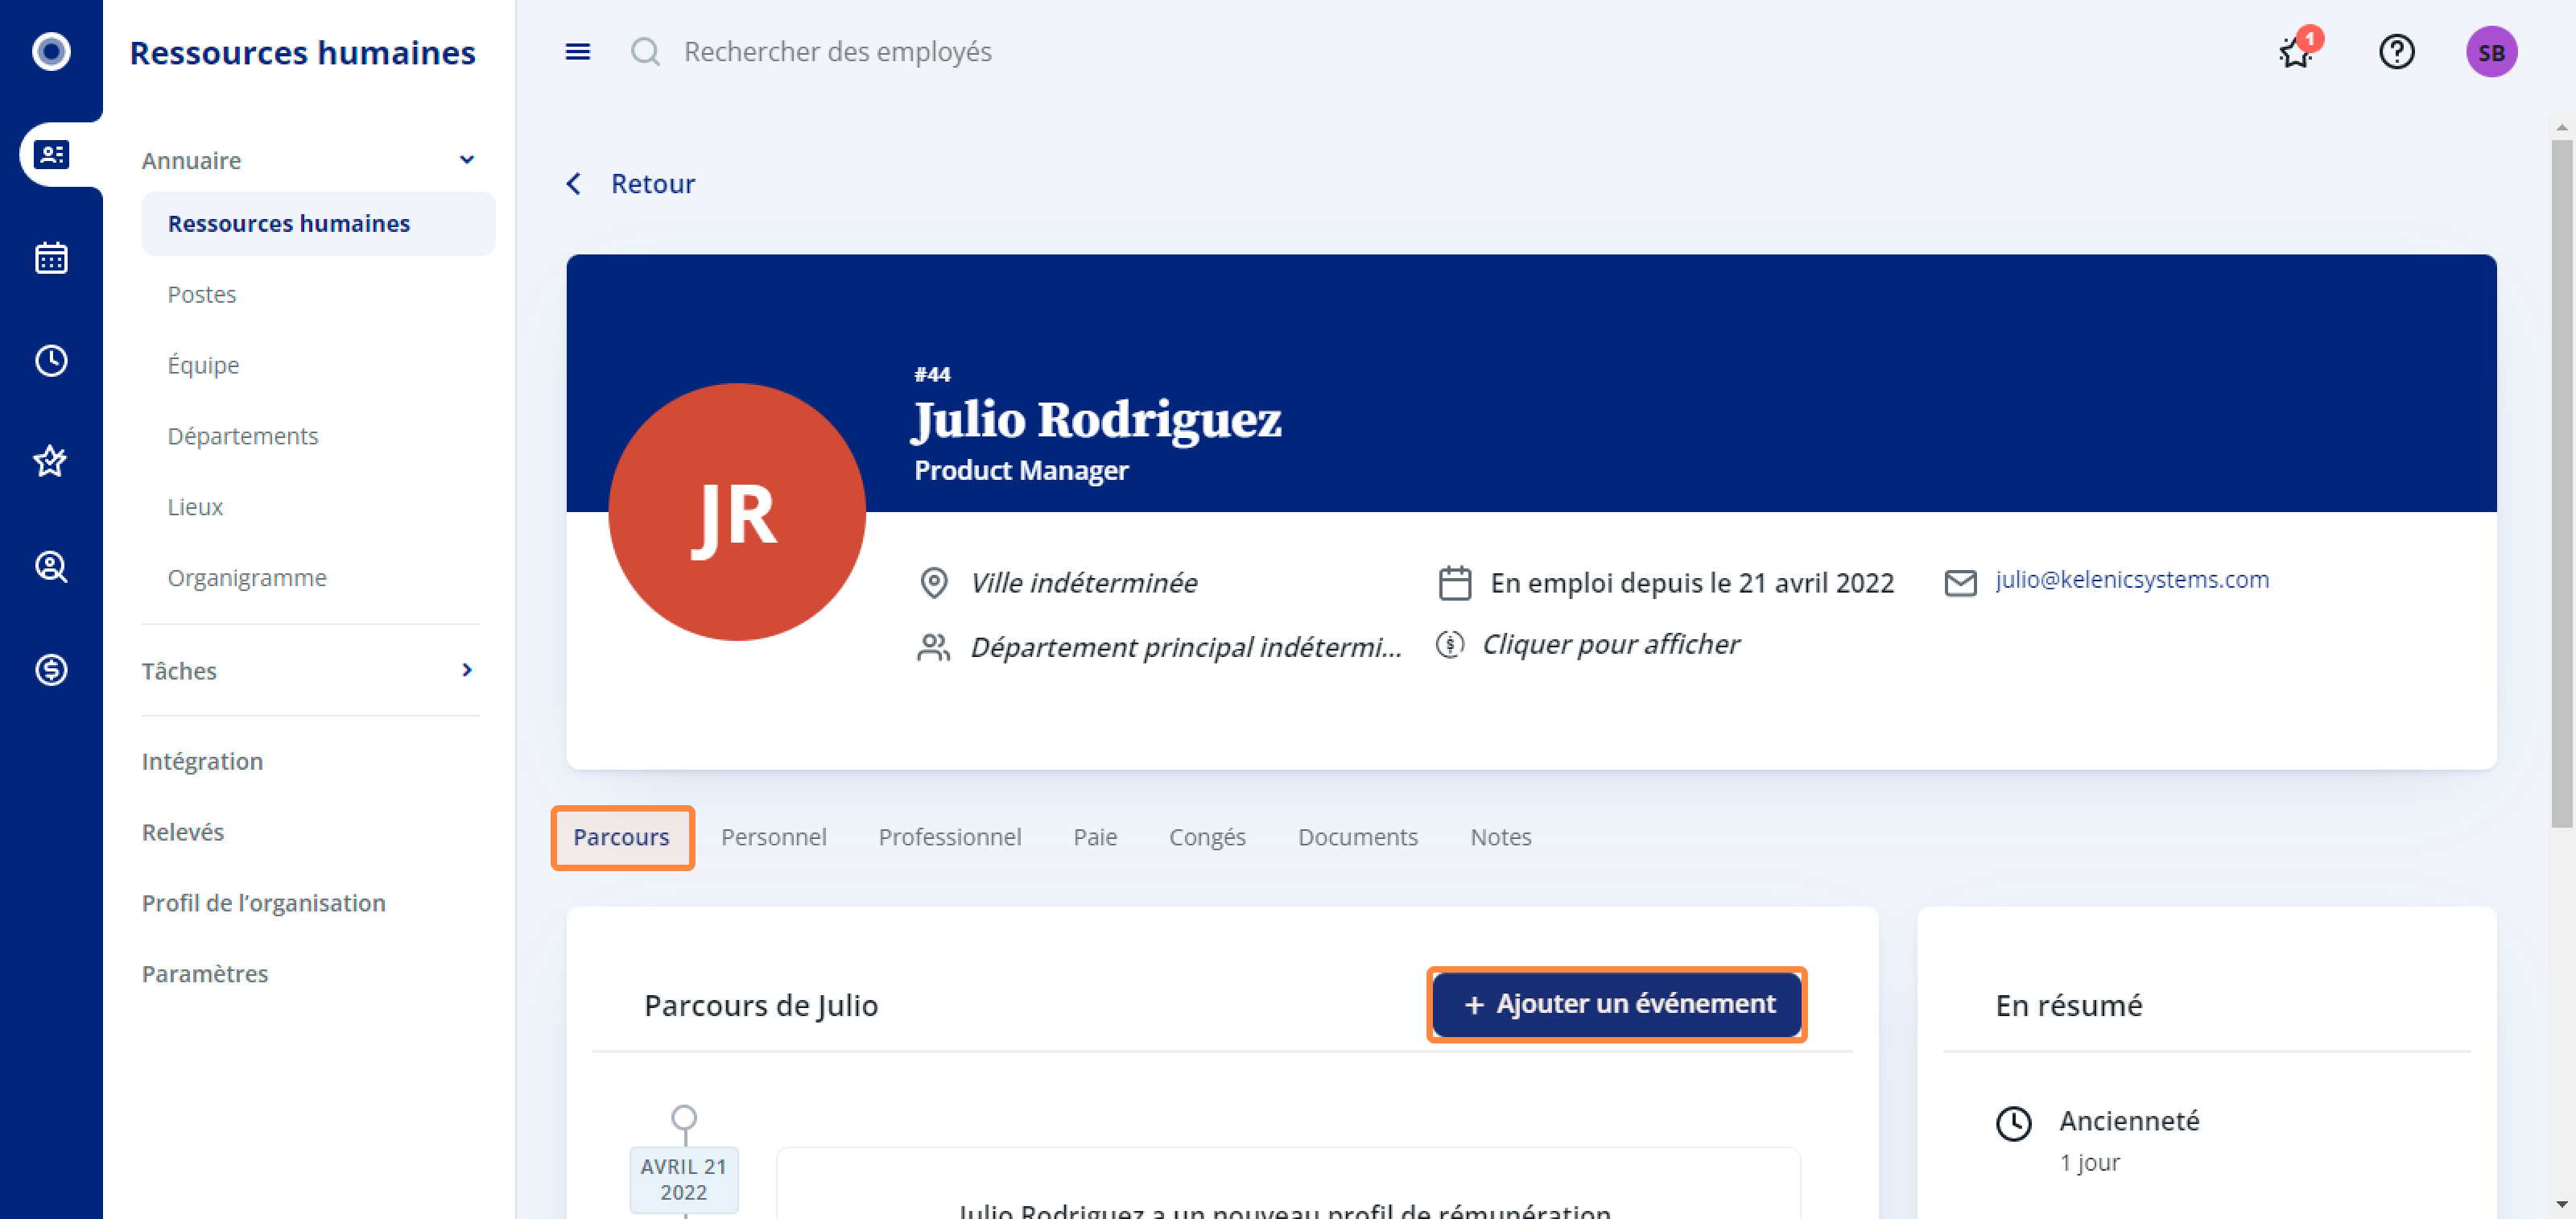The height and width of the screenshot is (1219, 2576).
Task: Click the location pin icon
Action: [933, 583]
